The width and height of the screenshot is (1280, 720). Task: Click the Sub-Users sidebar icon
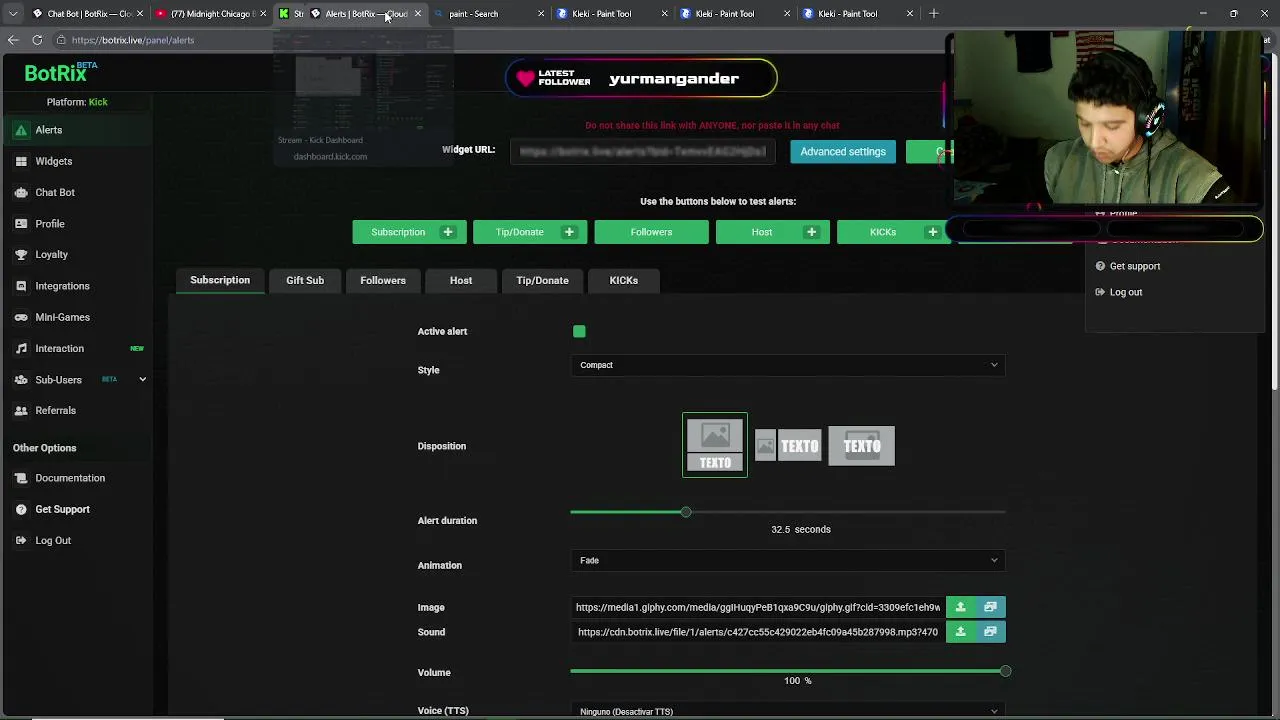(x=21, y=380)
